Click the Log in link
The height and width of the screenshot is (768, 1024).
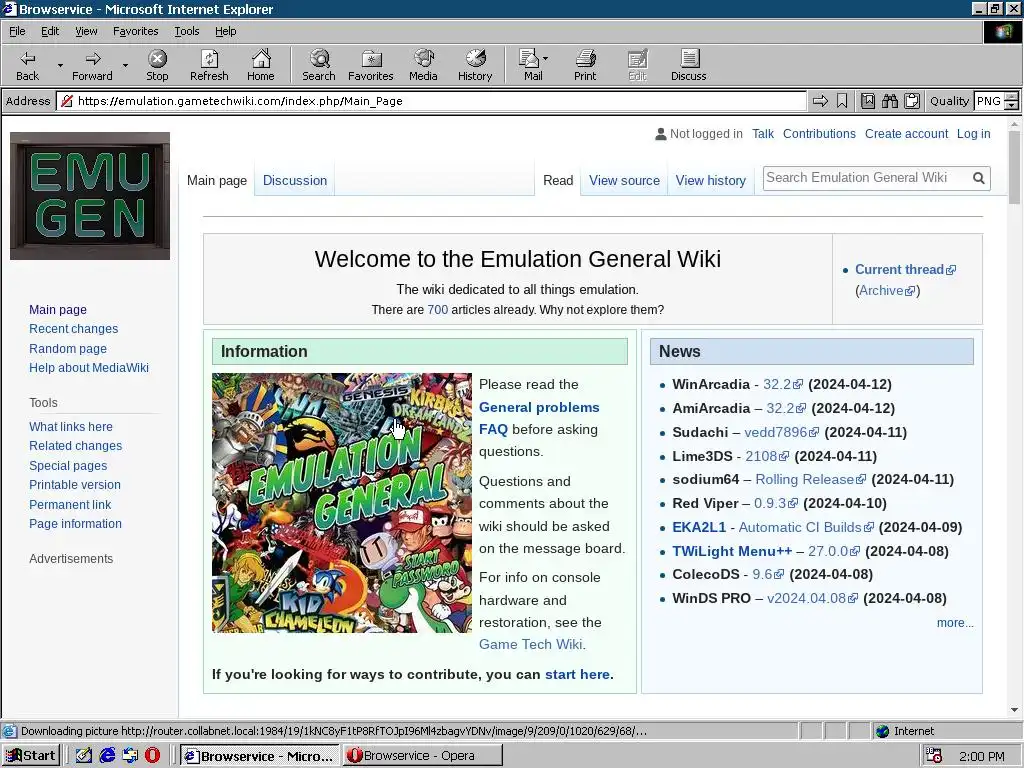pyautogui.click(x=973, y=133)
